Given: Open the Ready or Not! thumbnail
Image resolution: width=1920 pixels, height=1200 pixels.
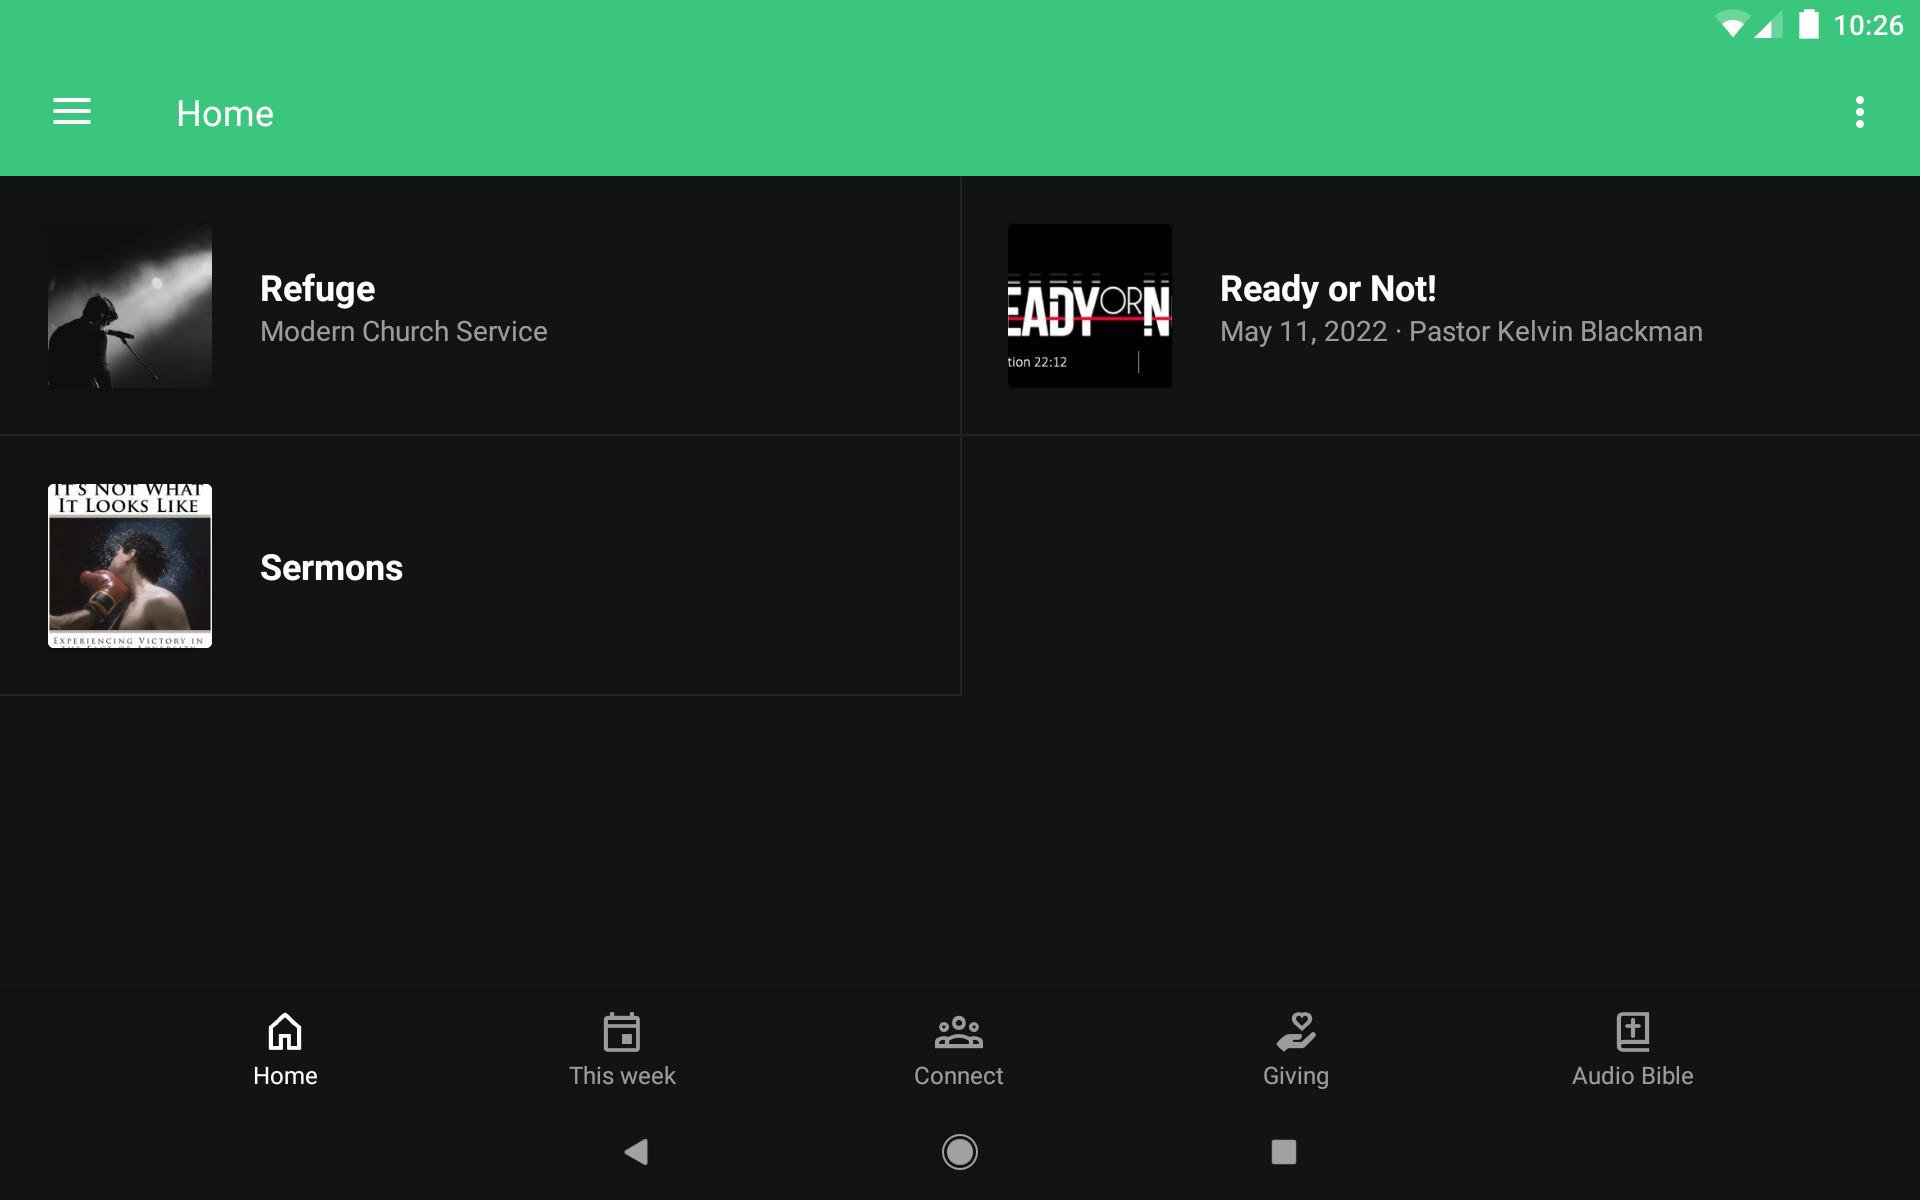Looking at the screenshot, I should click(x=1089, y=306).
